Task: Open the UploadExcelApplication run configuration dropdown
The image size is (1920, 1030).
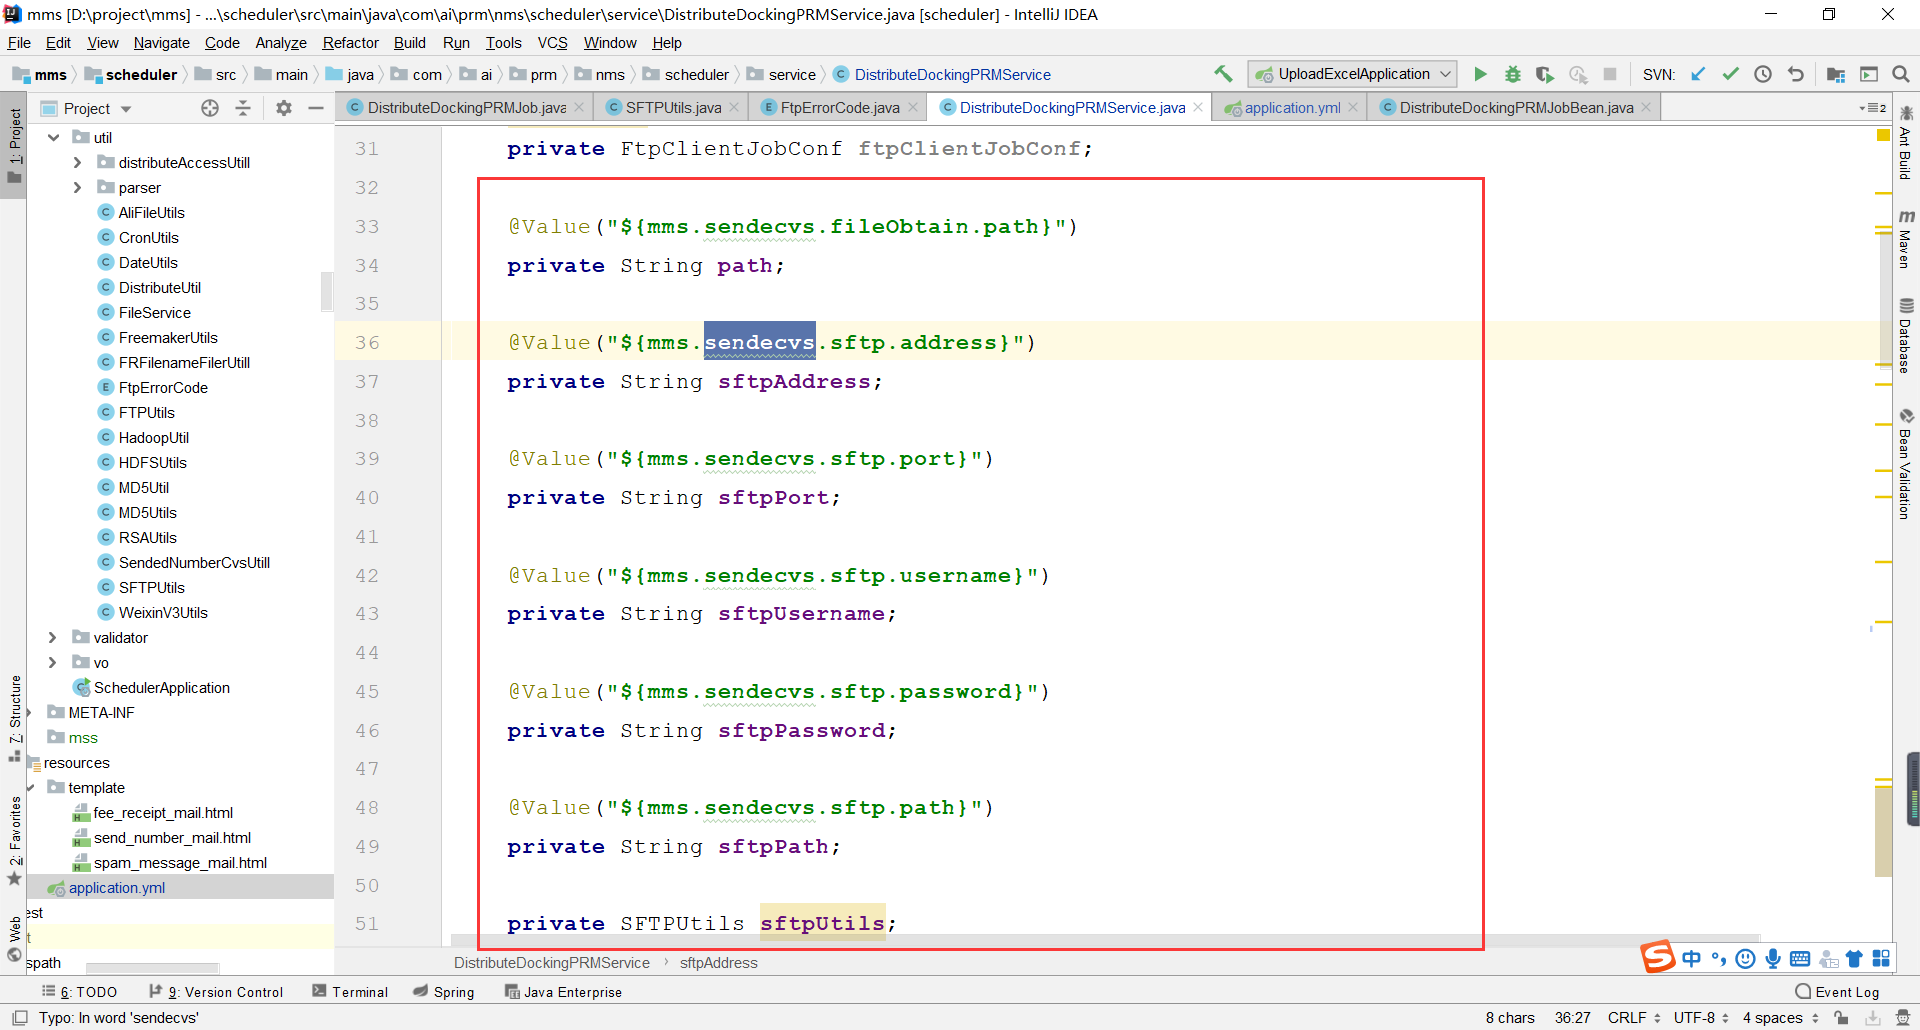Action: (1353, 74)
